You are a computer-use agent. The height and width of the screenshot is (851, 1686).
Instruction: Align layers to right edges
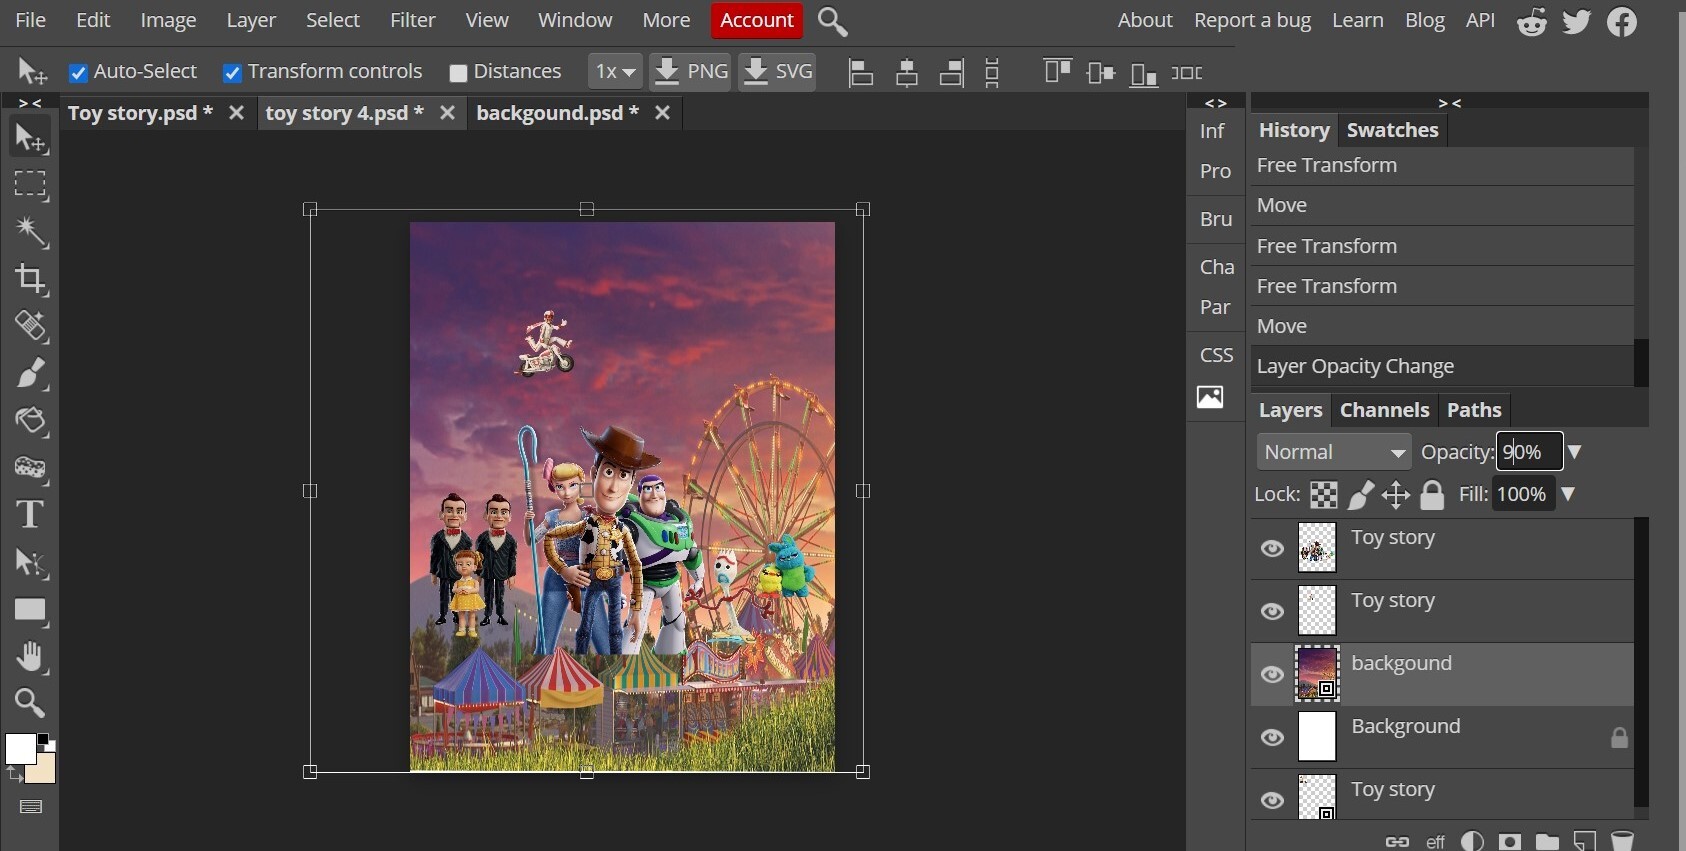point(952,73)
